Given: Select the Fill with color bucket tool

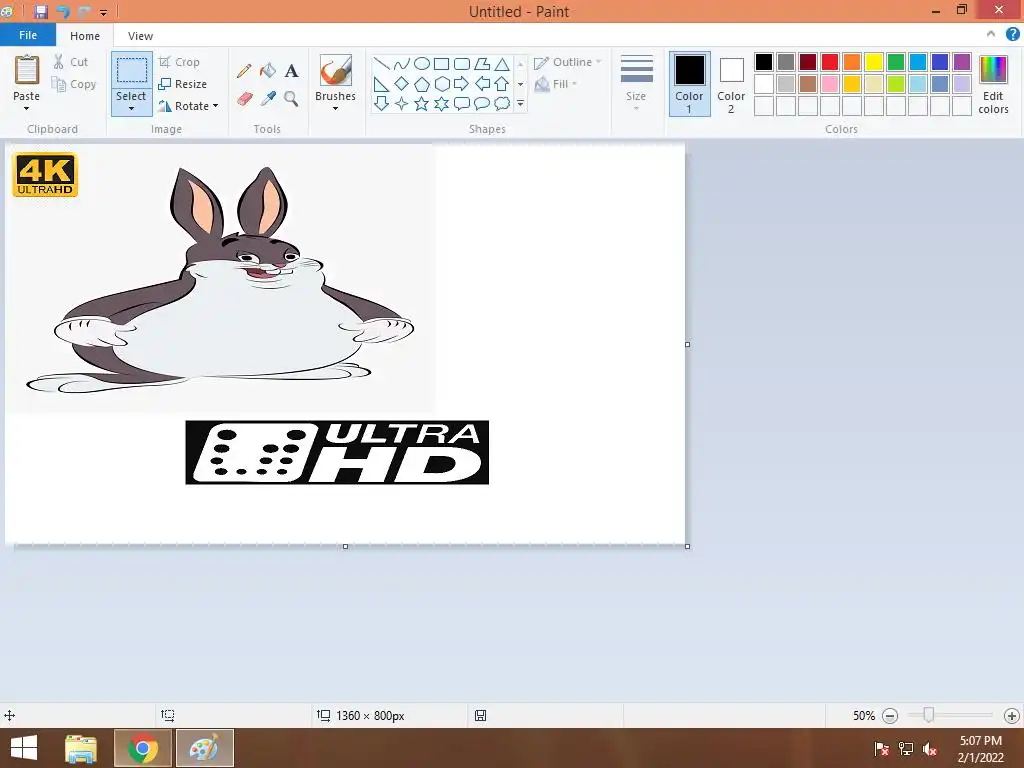Looking at the screenshot, I should coord(268,71).
